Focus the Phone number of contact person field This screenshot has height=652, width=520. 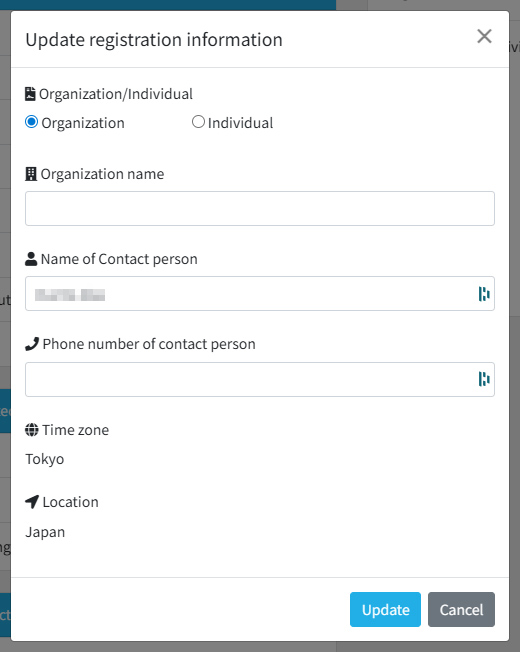pos(260,379)
